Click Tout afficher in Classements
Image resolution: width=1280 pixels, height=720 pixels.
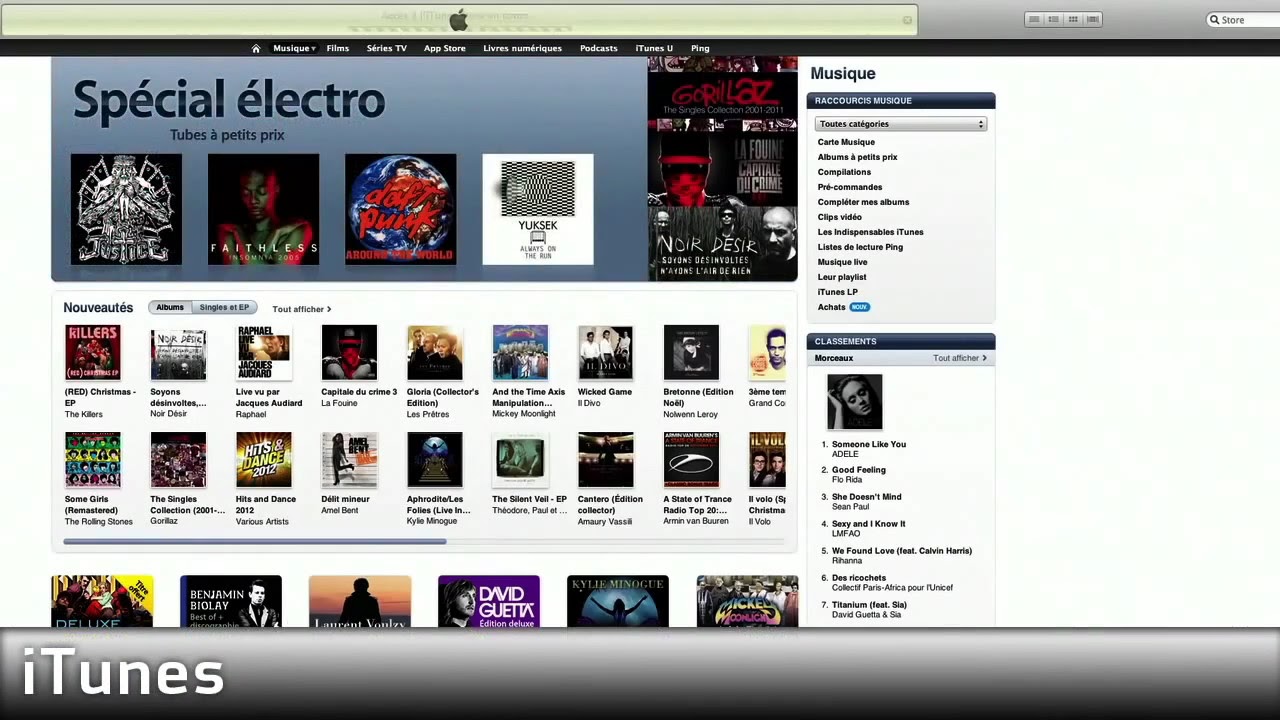(x=960, y=358)
